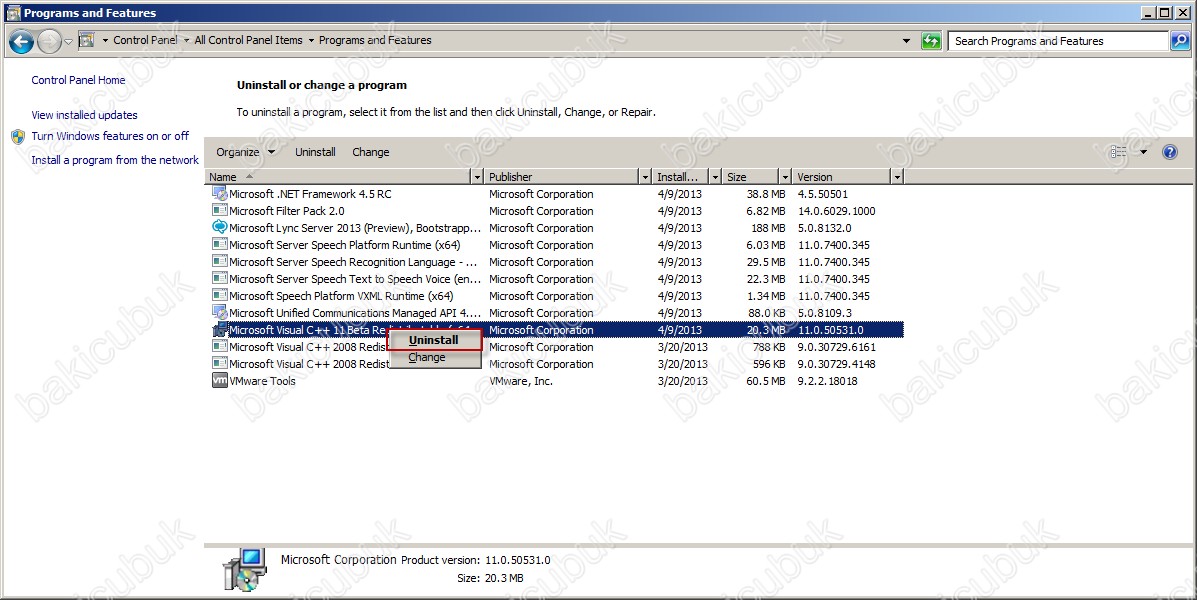Click the All Control Panel Items breadcrumb
The image size is (1197, 600).
[x=248, y=40]
